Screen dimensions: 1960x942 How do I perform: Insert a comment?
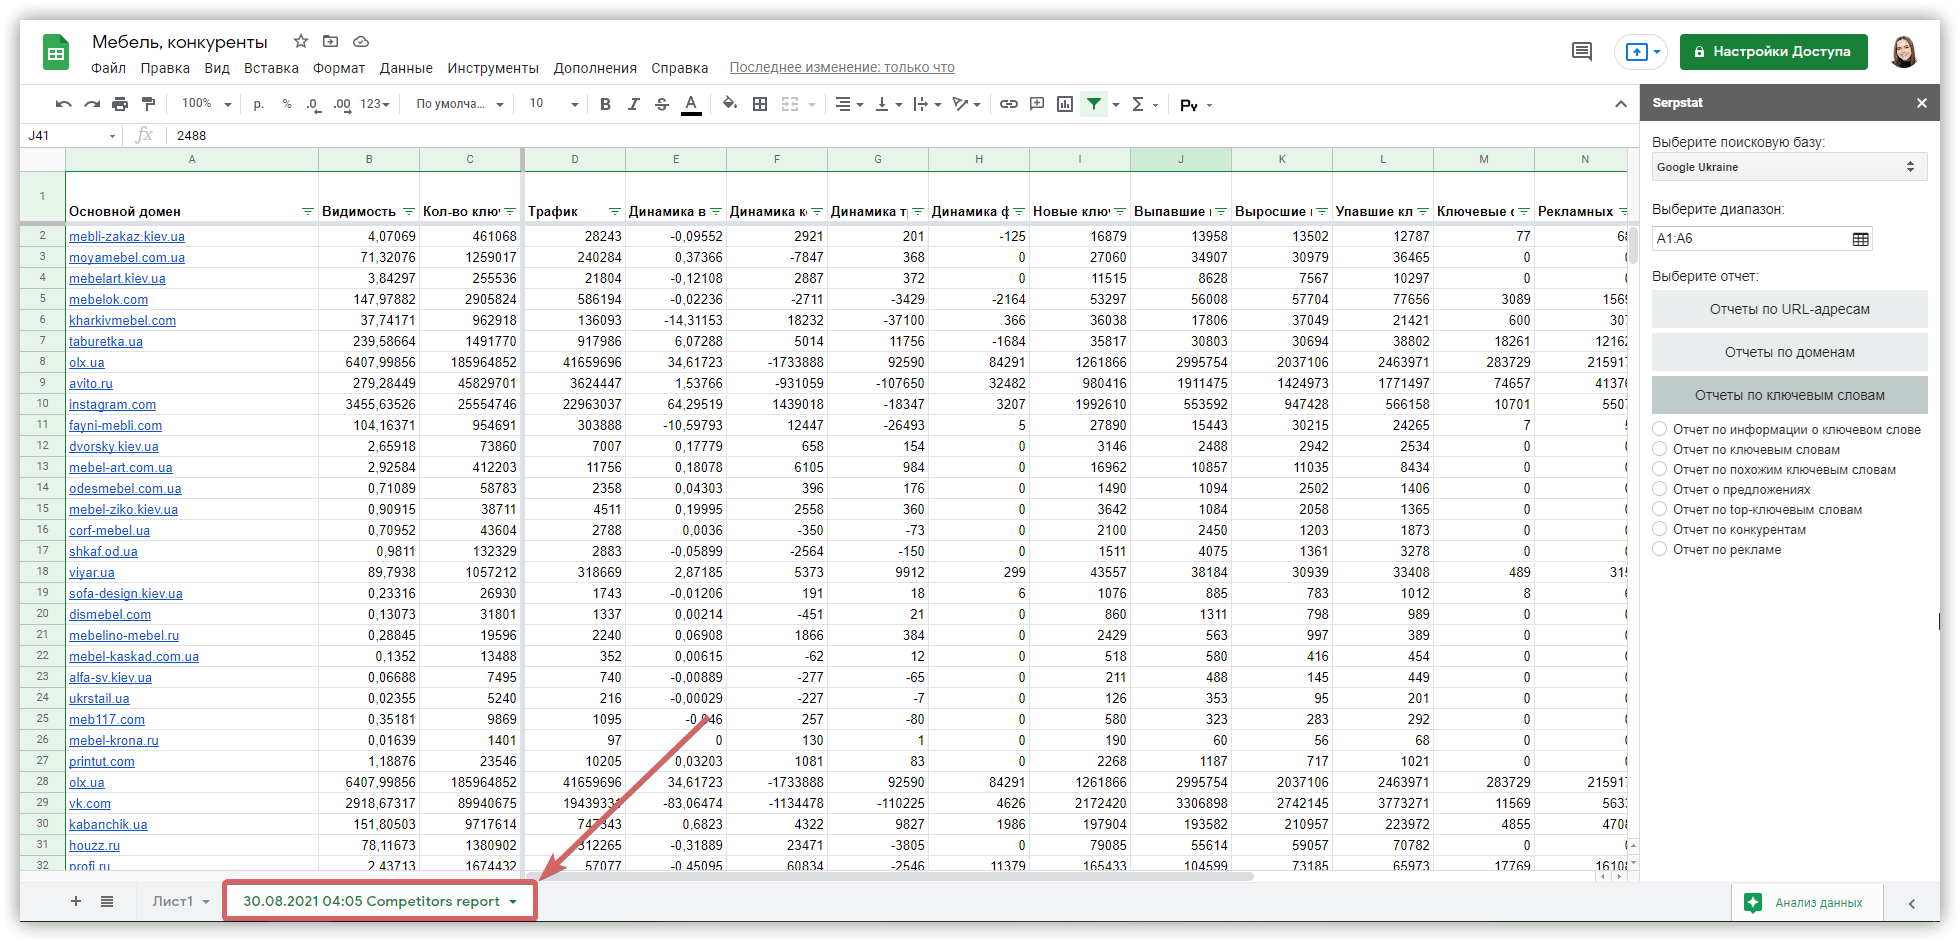[1037, 104]
